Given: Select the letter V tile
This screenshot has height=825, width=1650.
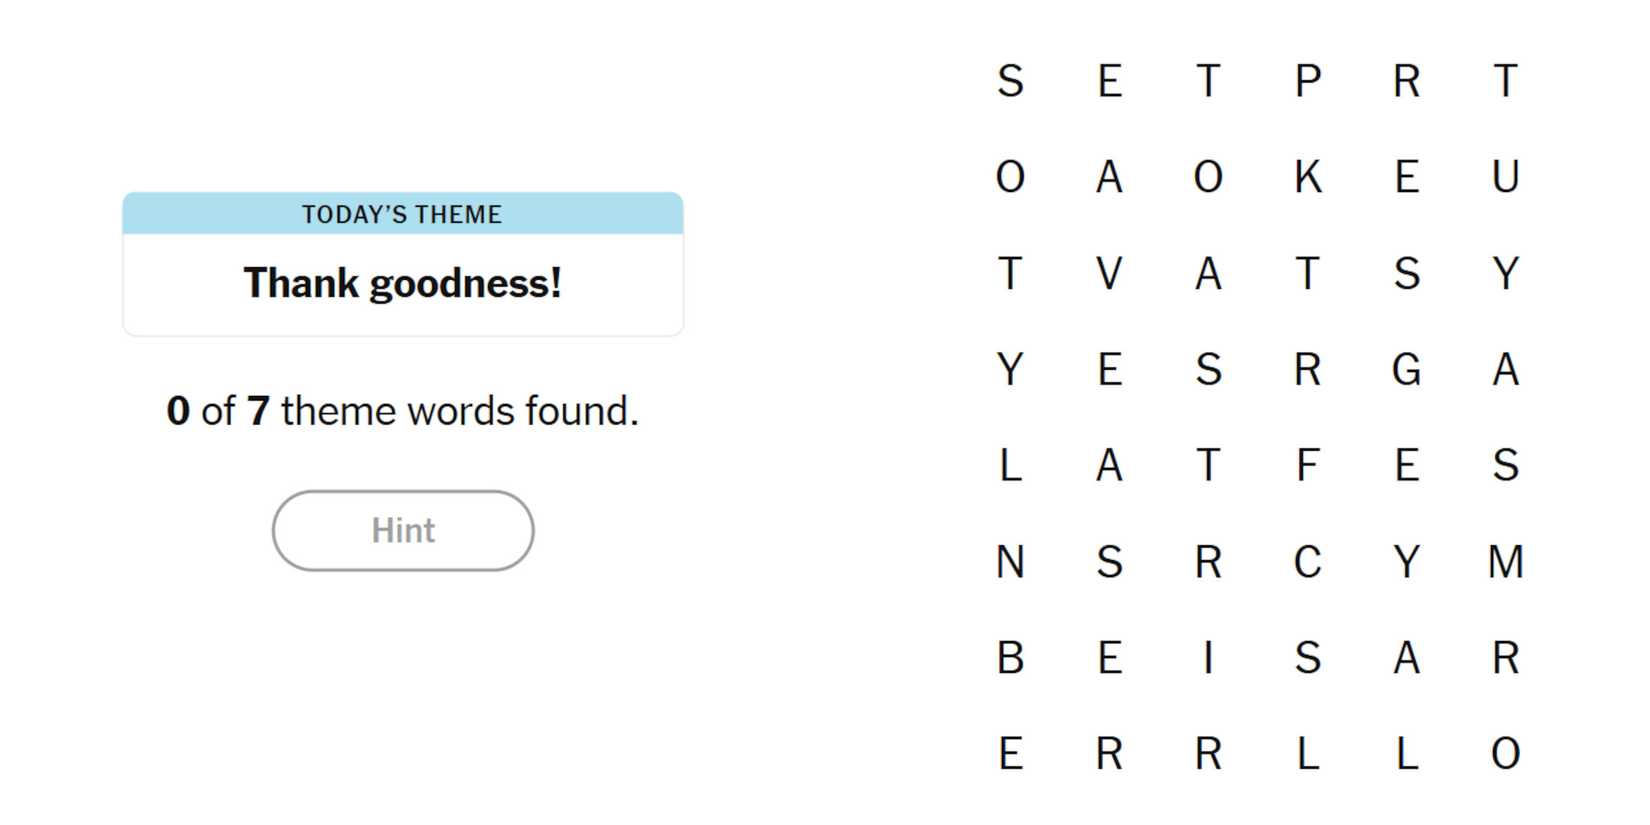Looking at the screenshot, I should [1109, 273].
